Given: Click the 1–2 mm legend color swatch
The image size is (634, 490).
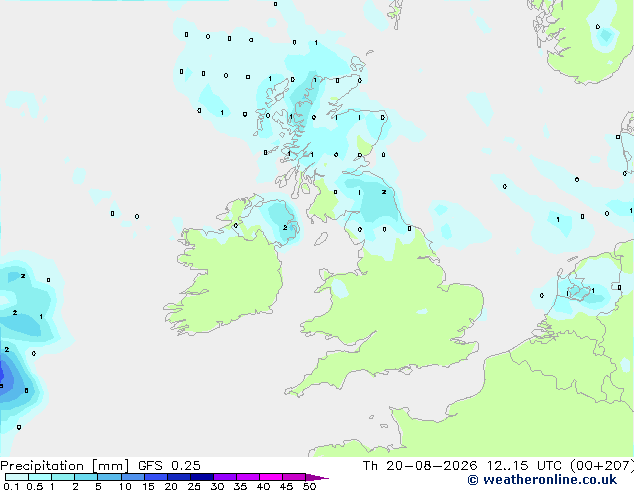Looking at the screenshot, I should (x=63, y=477).
